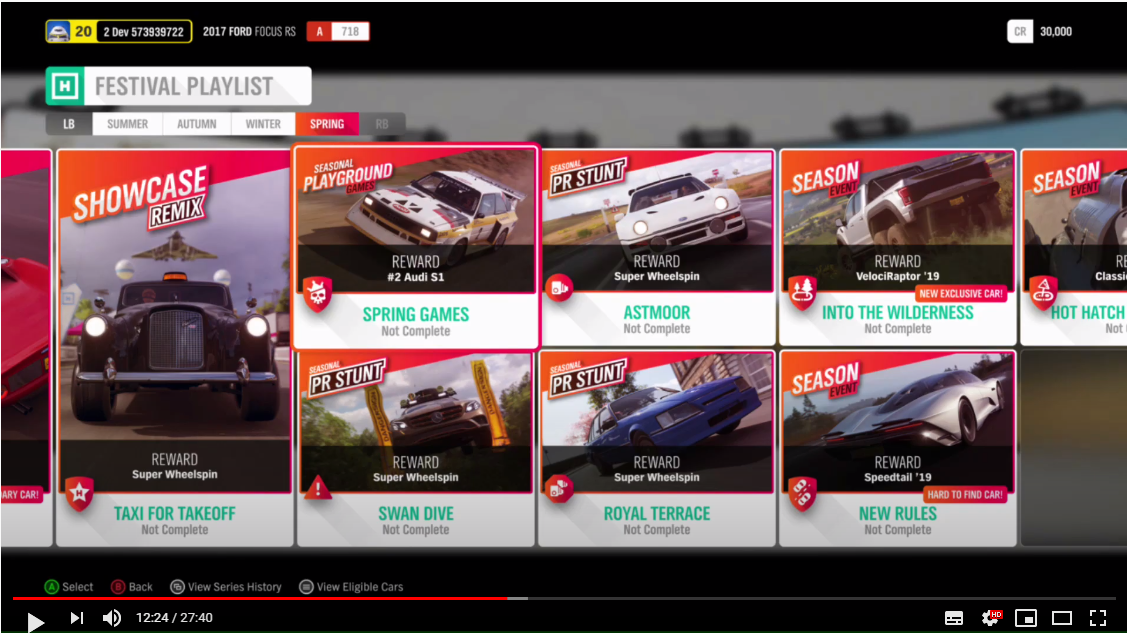Image resolution: width=1127 pixels, height=633 pixels.
Task: Open video quality settings gear
Action: (x=990, y=618)
